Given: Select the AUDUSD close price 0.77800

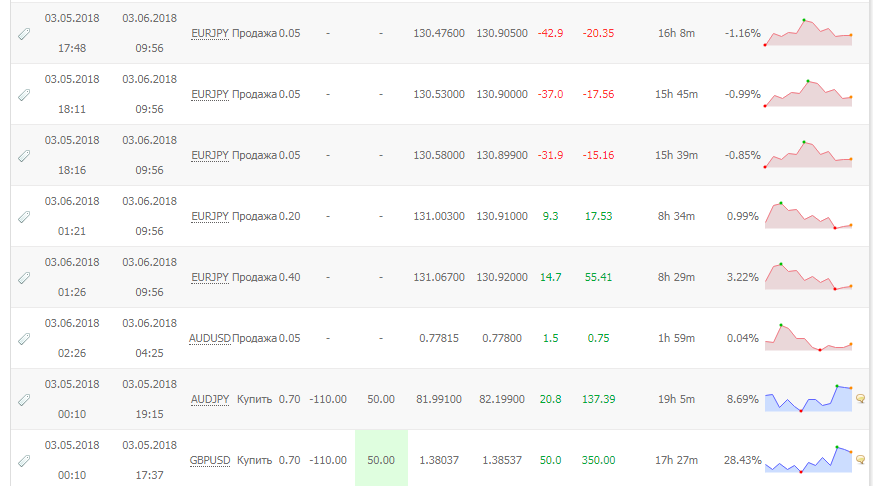Looking at the screenshot, I should point(502,338).
